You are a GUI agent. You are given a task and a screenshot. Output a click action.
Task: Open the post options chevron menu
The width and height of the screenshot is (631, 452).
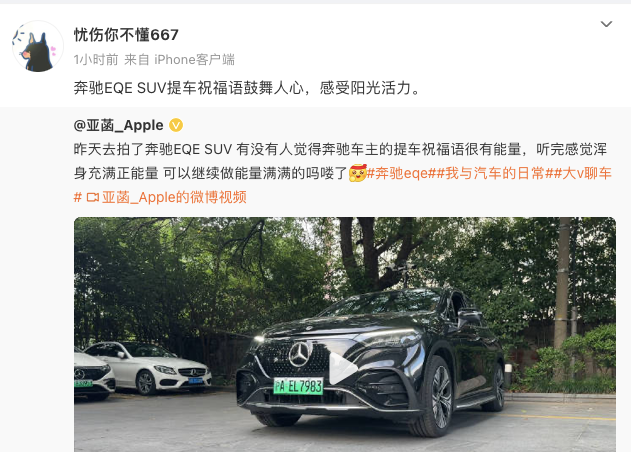[x=606, y=24]
